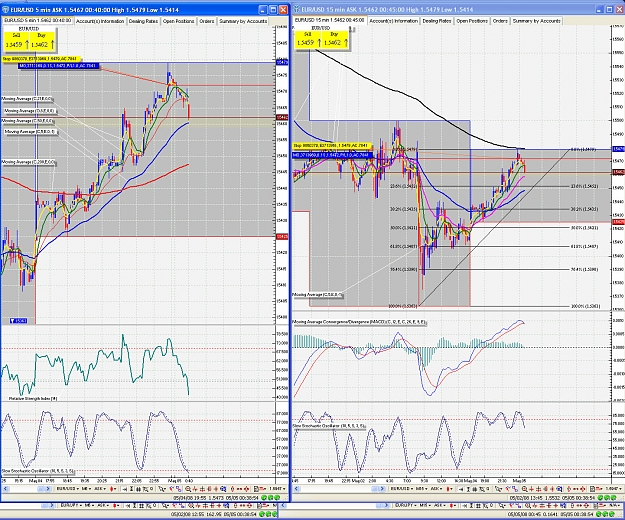
Task: Open EUR/JPY symbol dropdown in bottom-left window
Action: click(73, 505)
